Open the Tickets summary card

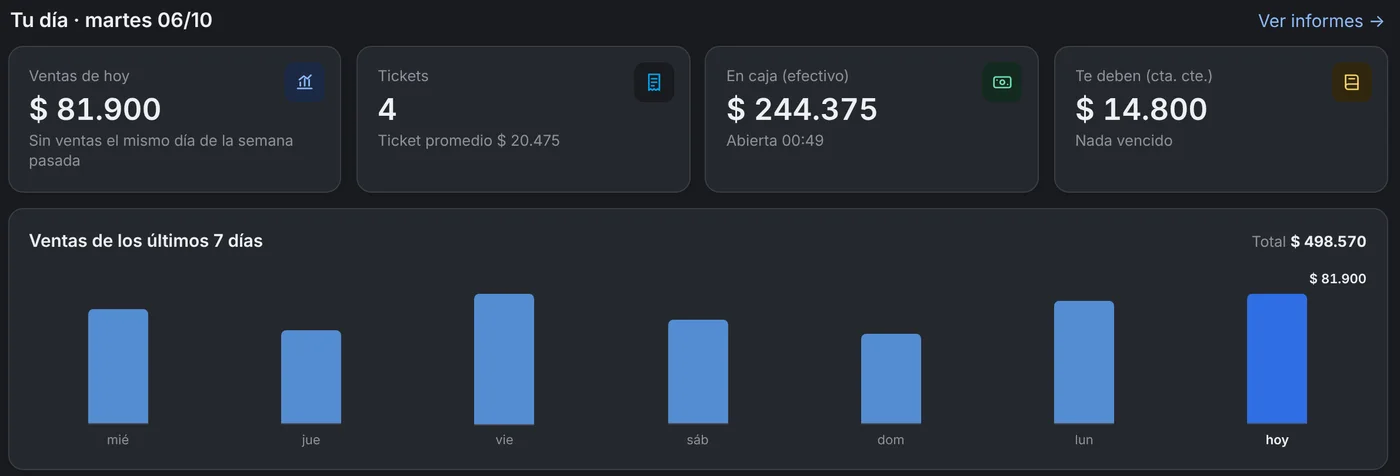click(523, 119)
